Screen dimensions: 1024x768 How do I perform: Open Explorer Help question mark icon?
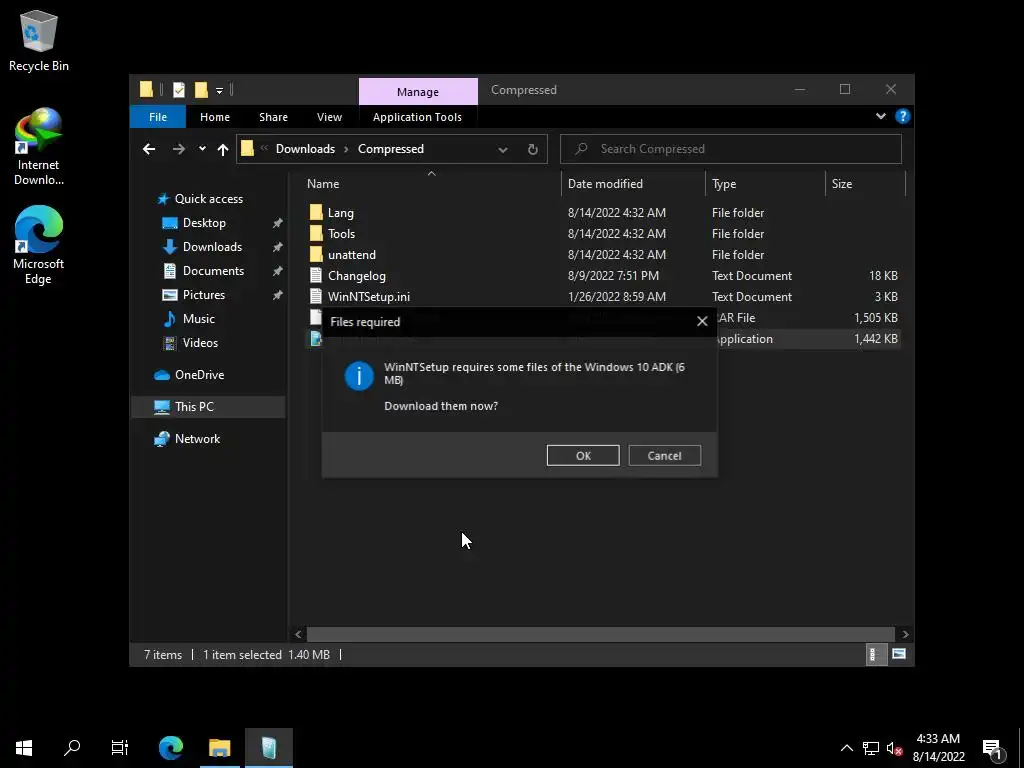[903, 116]
